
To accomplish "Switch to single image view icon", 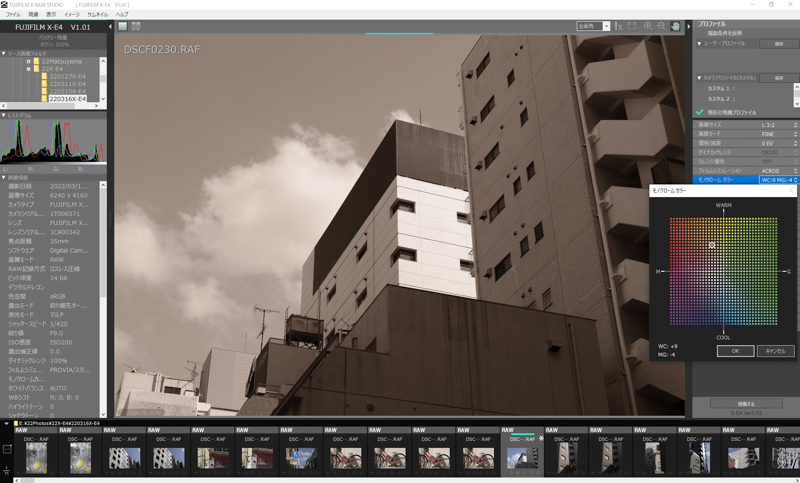I will [123, 26].
